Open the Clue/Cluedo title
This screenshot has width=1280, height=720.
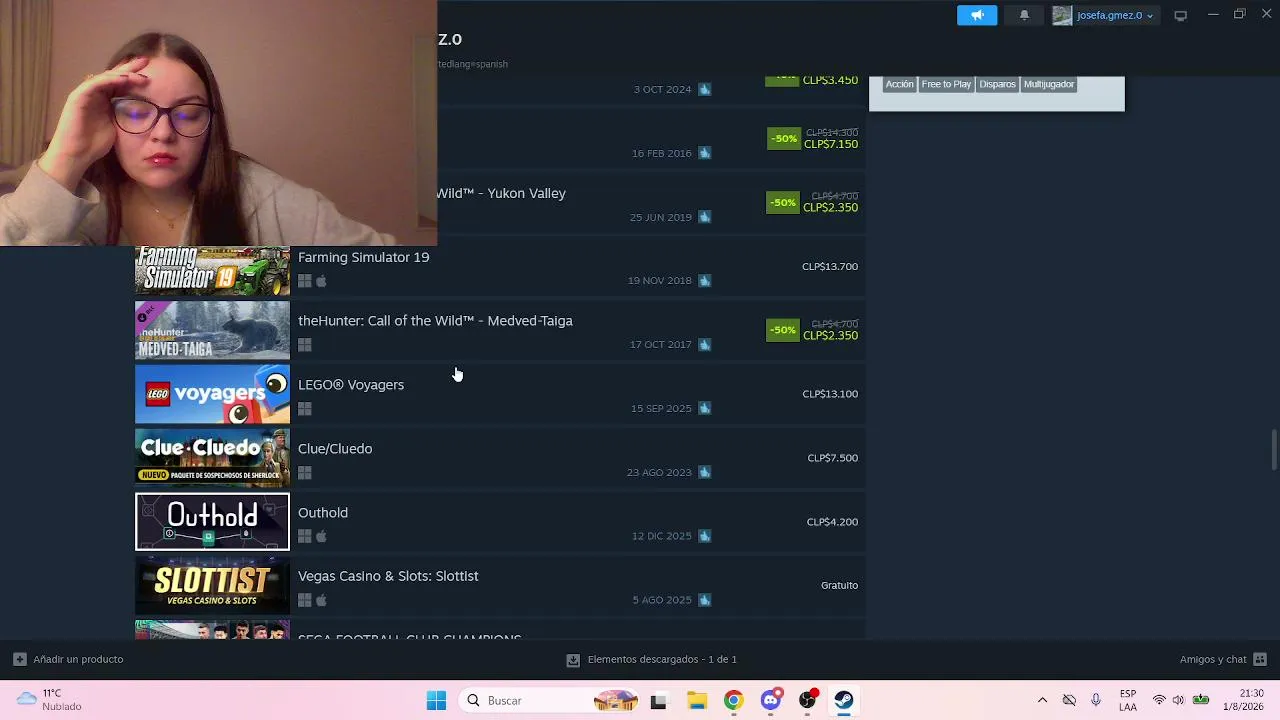[x=335, y=449]
